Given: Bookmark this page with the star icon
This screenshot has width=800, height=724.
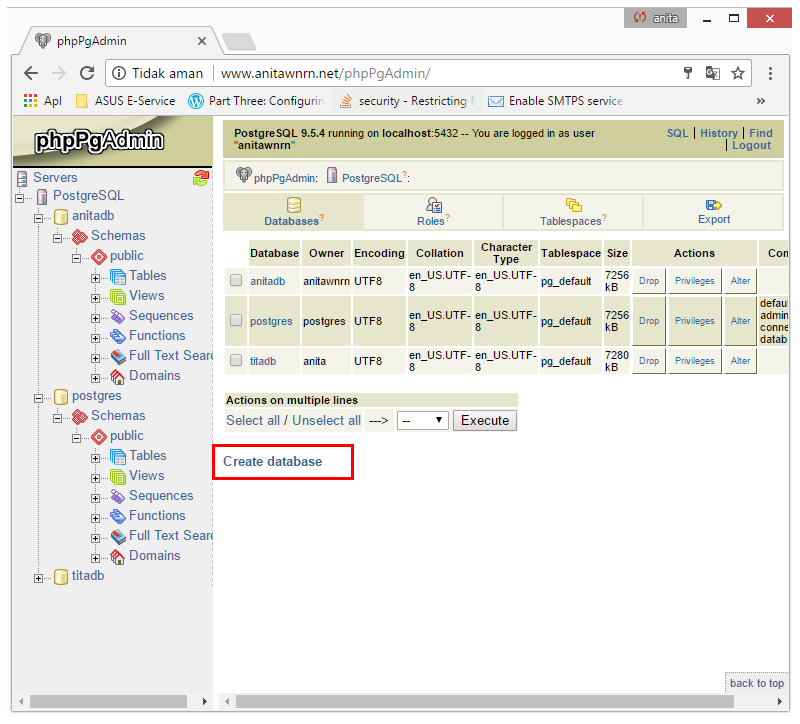Looking at the screenshot, I should pyautogui.click(x=738, y=73).
